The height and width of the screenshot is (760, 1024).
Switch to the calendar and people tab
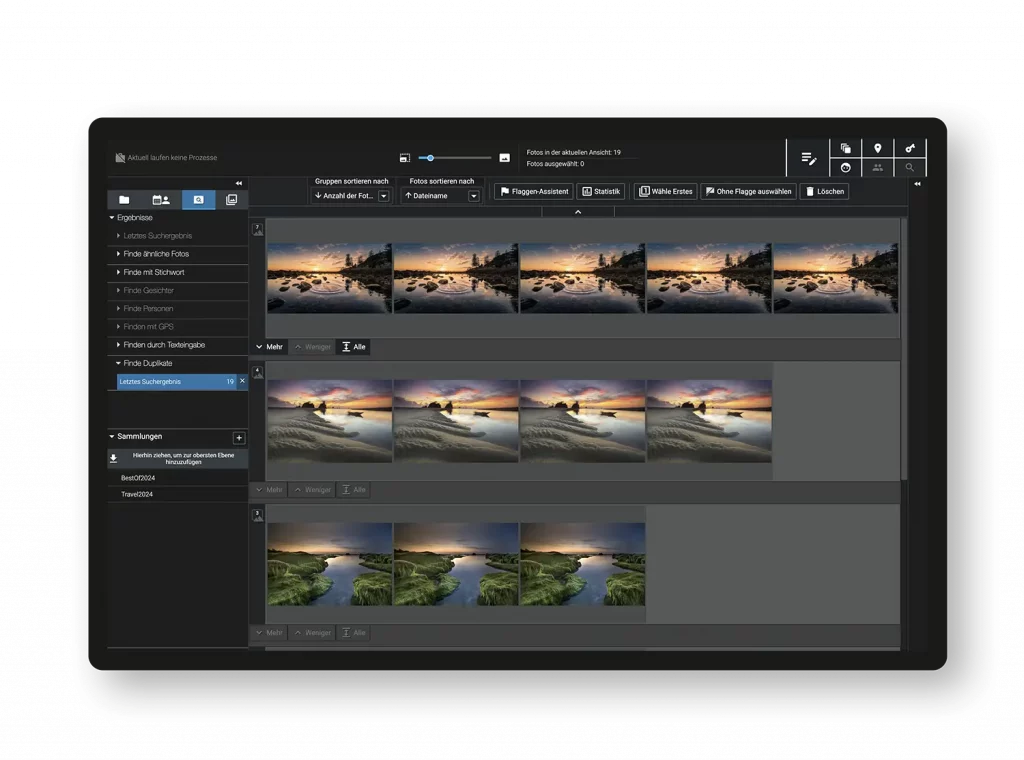[161, 200]
